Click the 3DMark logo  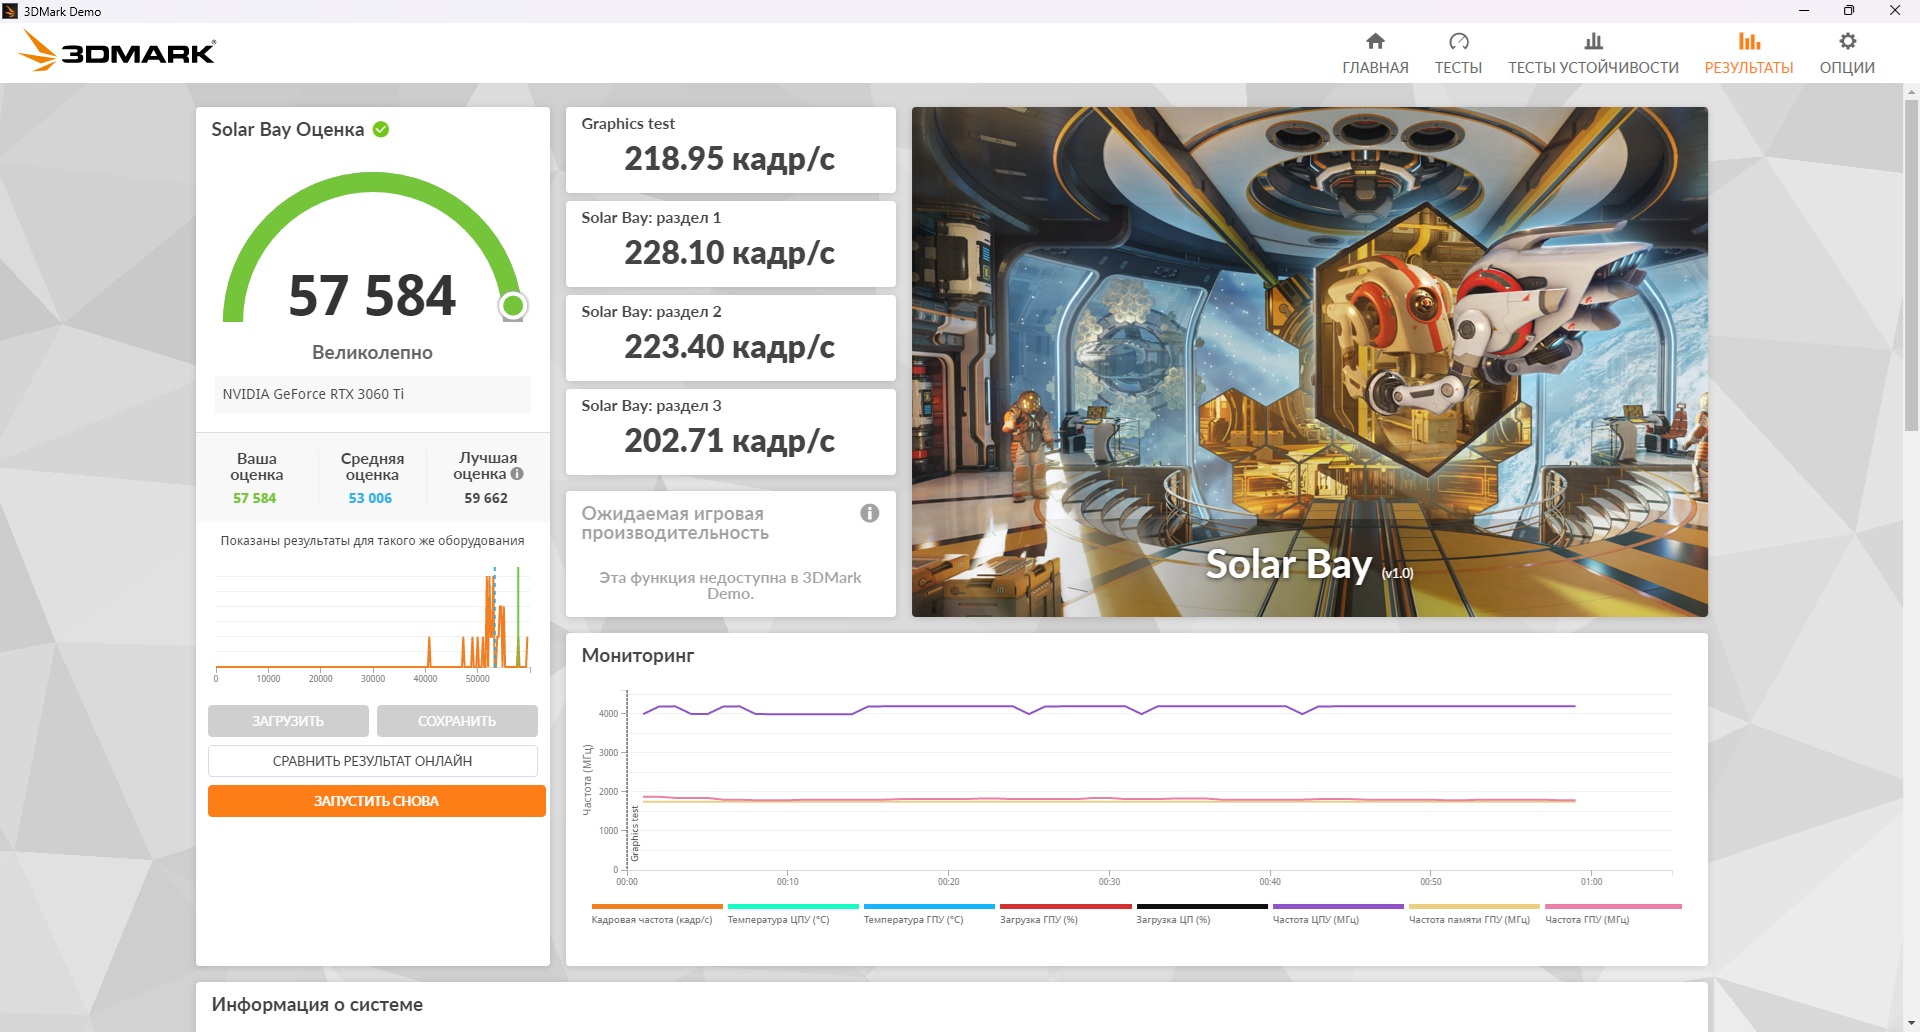tap(117, 51)
